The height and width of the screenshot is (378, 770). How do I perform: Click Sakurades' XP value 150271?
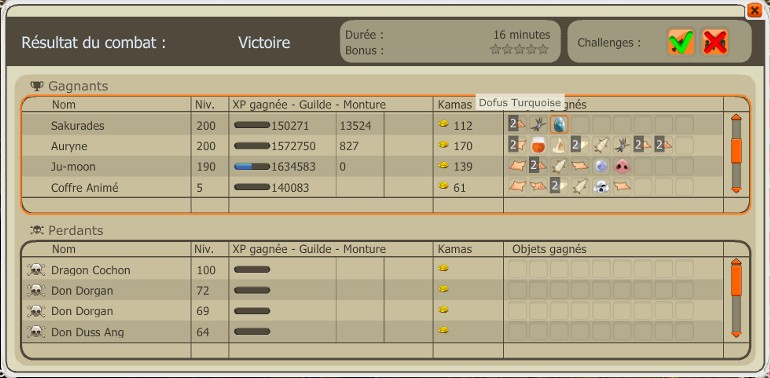[x=290, y=126]
